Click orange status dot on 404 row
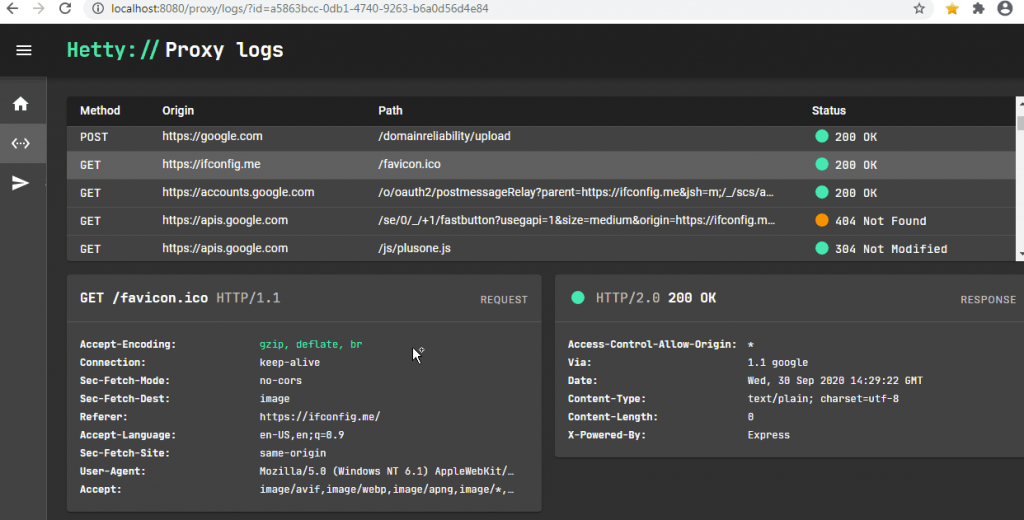Viewport: 1024px width, 520px height. [822, 220]
